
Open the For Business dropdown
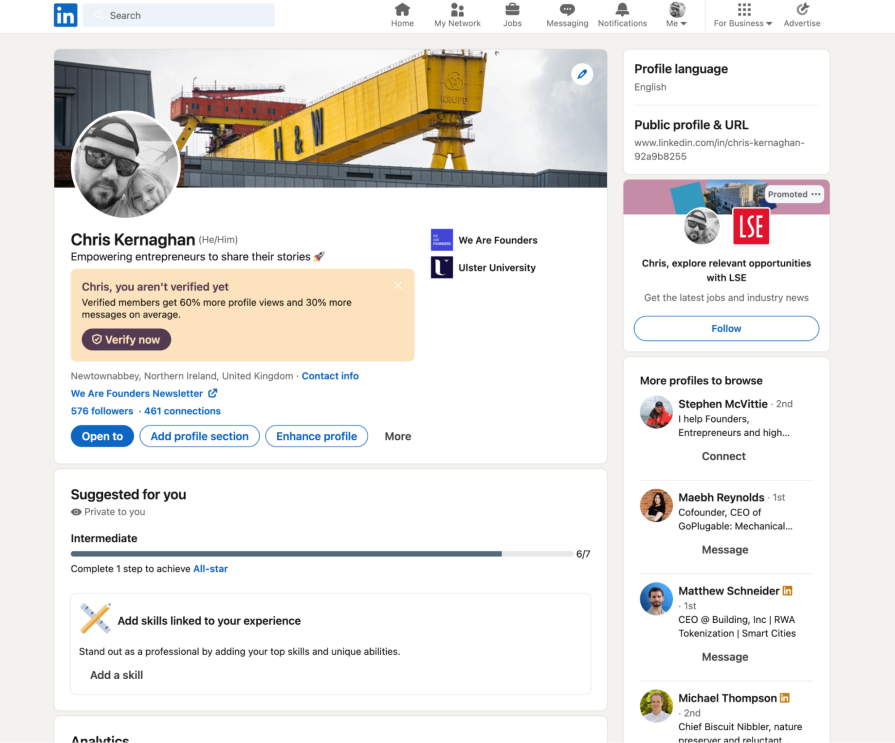tap(742, 15)
